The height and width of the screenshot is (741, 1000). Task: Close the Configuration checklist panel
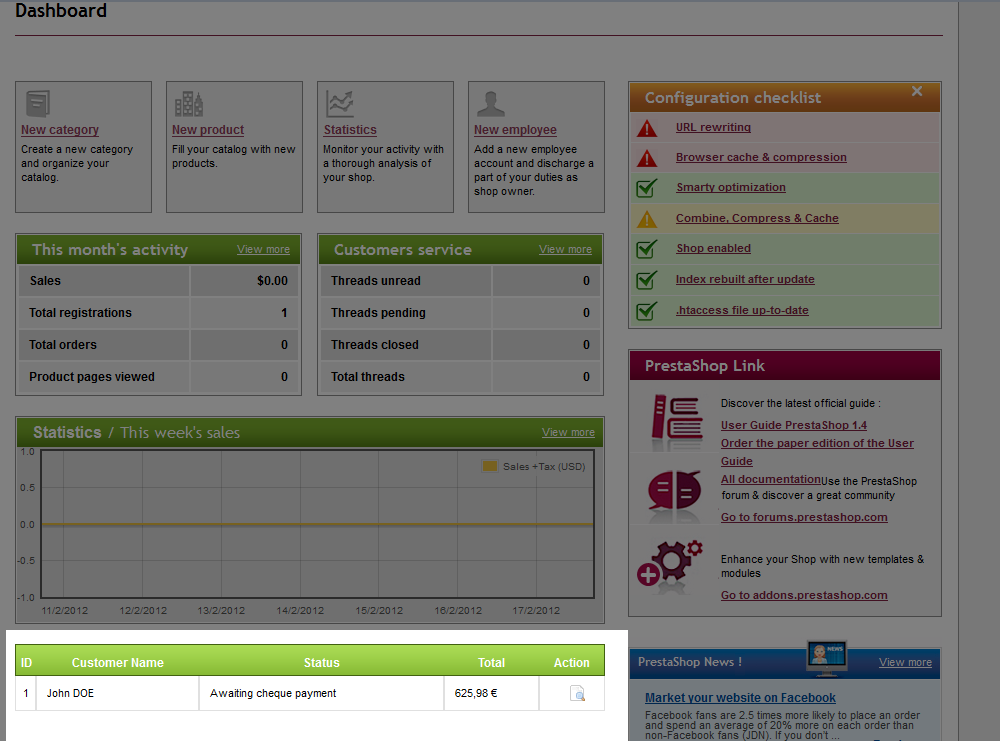point(917,91)
